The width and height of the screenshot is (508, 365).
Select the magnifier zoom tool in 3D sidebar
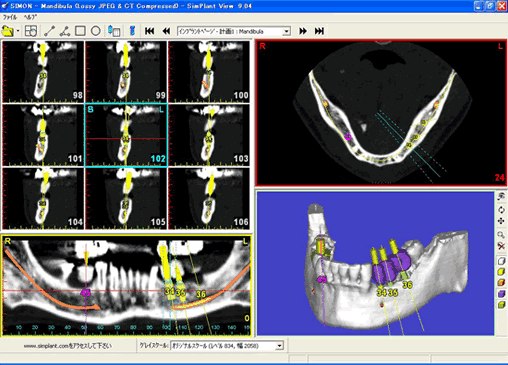[501, 235]
